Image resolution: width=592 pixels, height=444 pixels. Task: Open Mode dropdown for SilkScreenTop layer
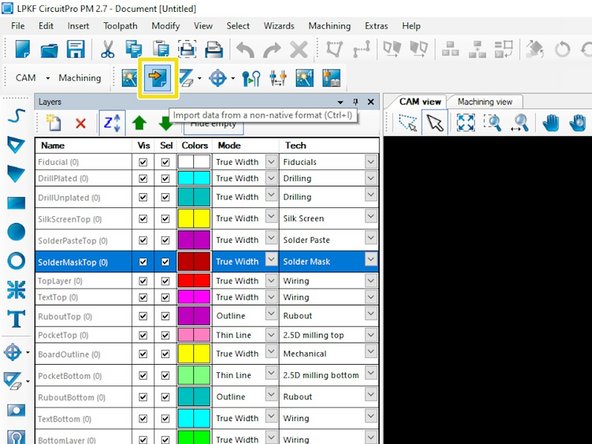point(271,216)
